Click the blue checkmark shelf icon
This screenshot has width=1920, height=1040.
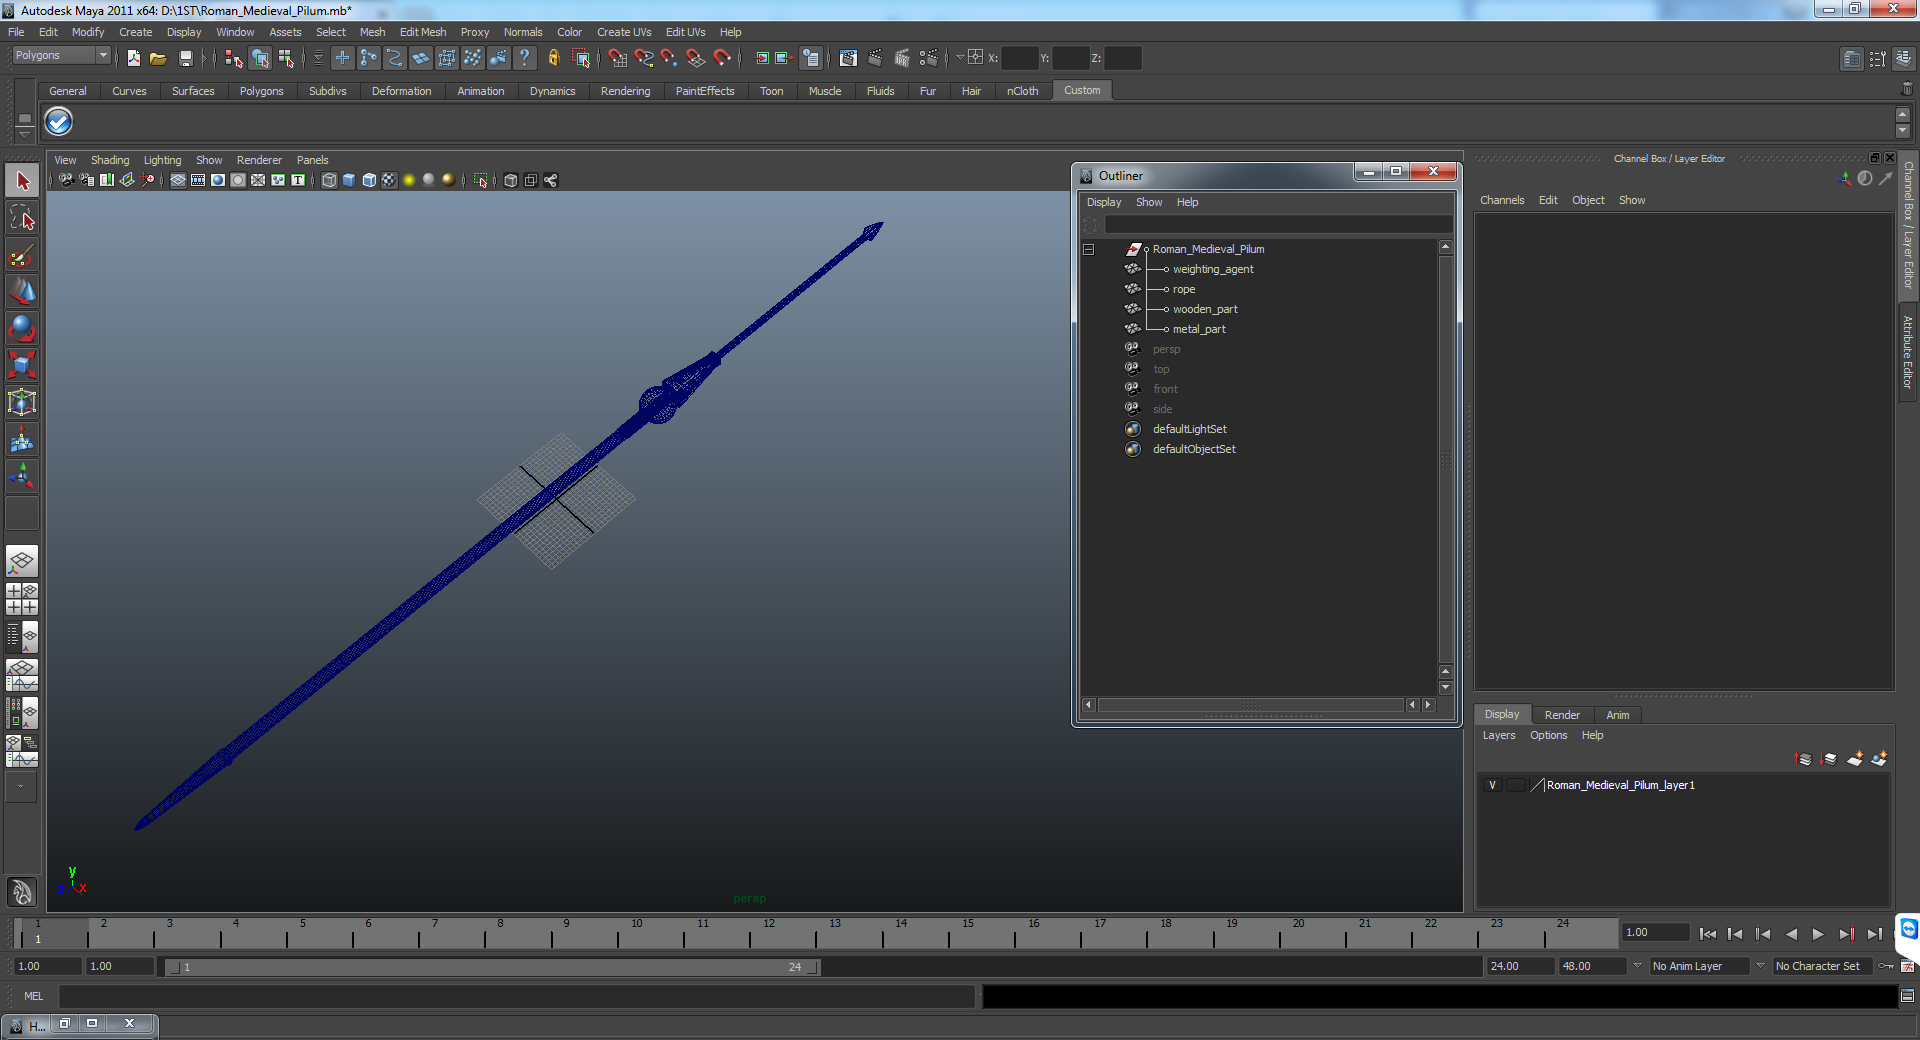click(59, 122)
